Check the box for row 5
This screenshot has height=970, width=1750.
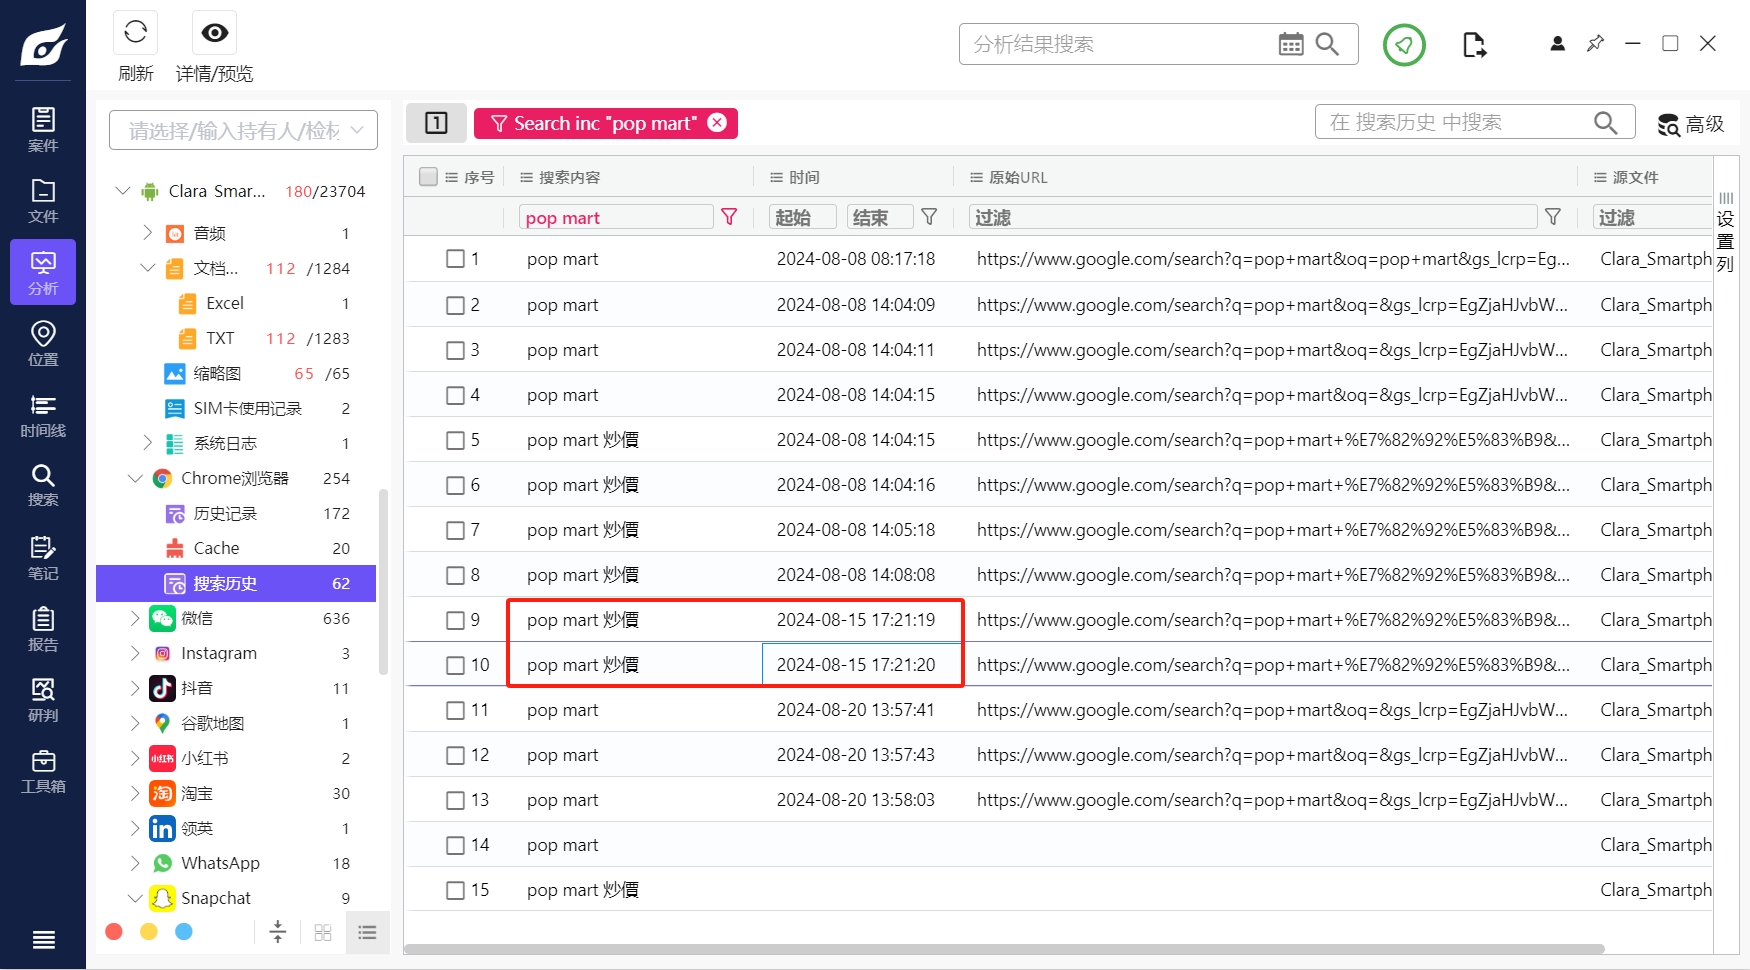(x=455, y=440)
